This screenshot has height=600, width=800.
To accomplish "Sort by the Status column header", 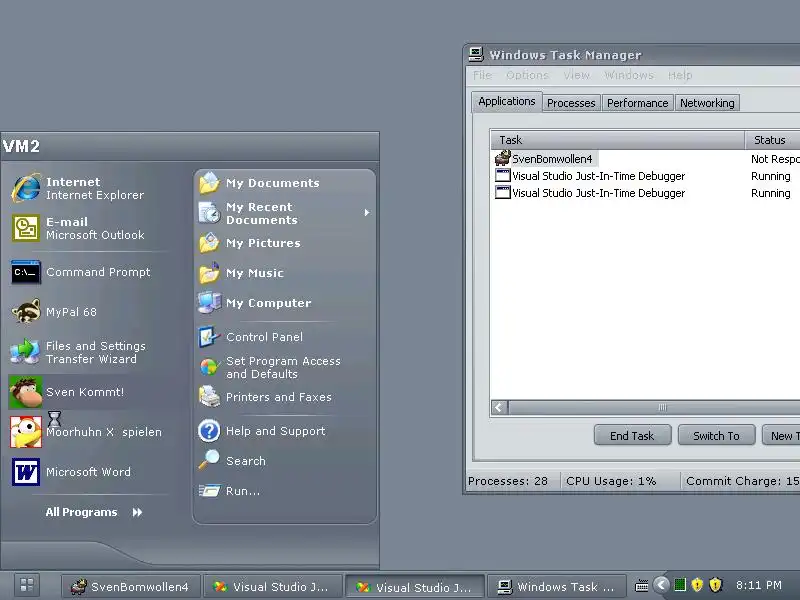I will [x=772, y=140].
